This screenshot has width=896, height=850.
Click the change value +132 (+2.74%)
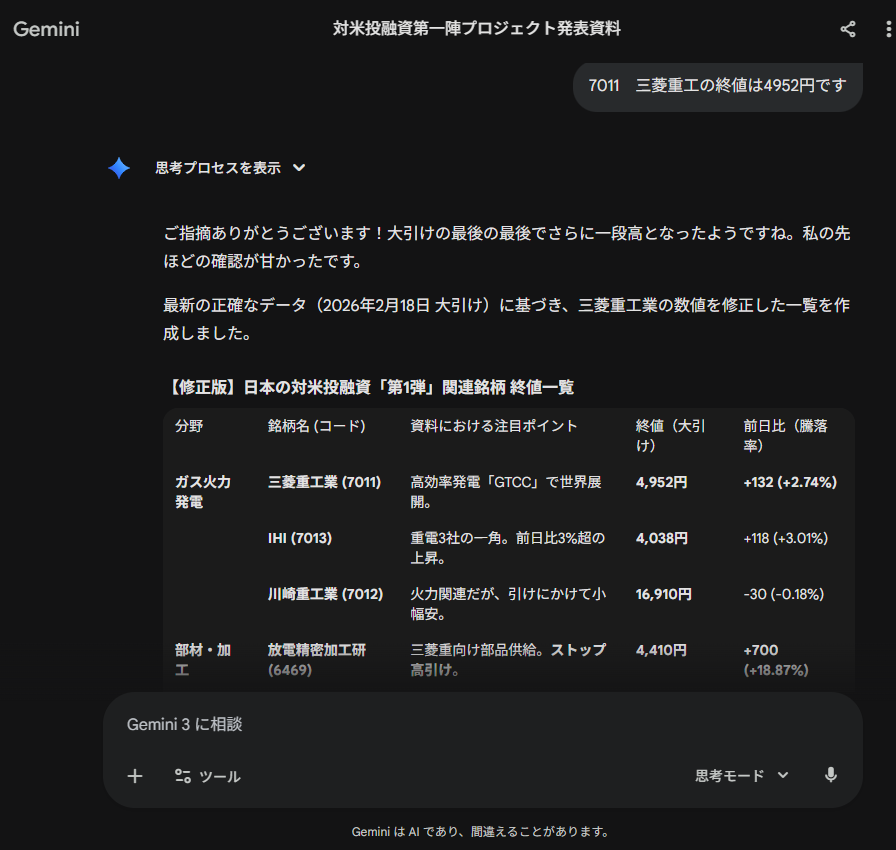click(790, 482)
